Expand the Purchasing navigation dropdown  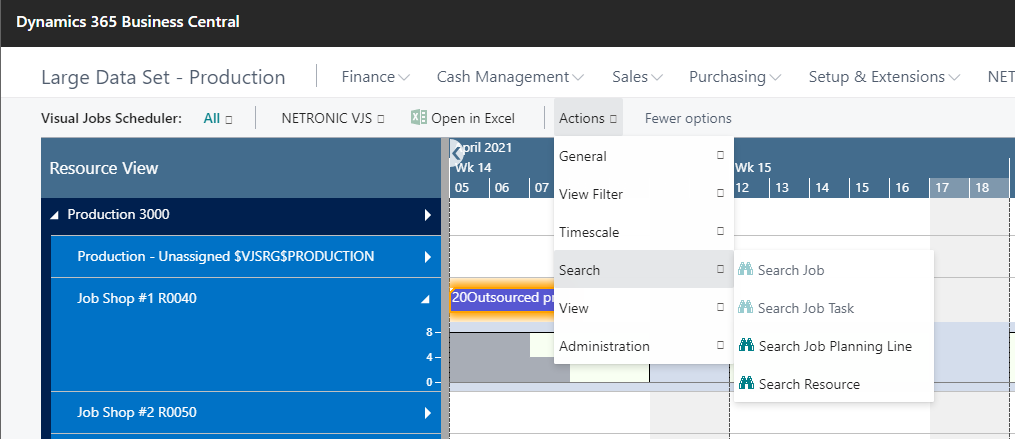point(735,76)
